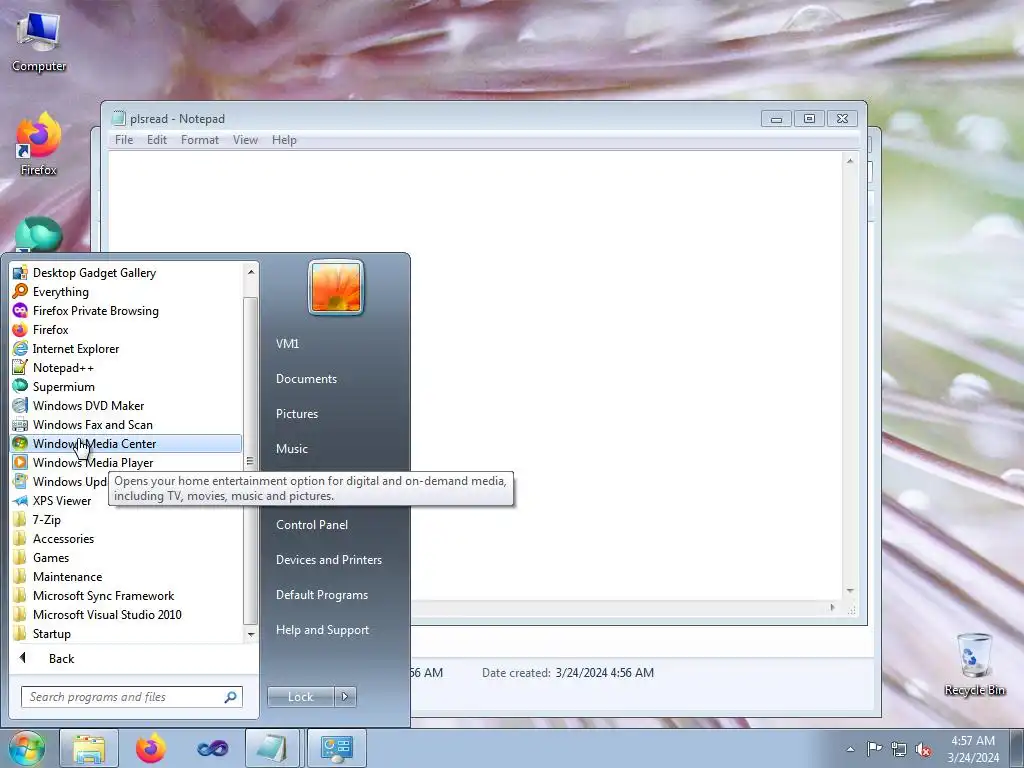Open Firefox from the taskbar
Viewport: 1024px width, 768px height.
pos(150,748)
